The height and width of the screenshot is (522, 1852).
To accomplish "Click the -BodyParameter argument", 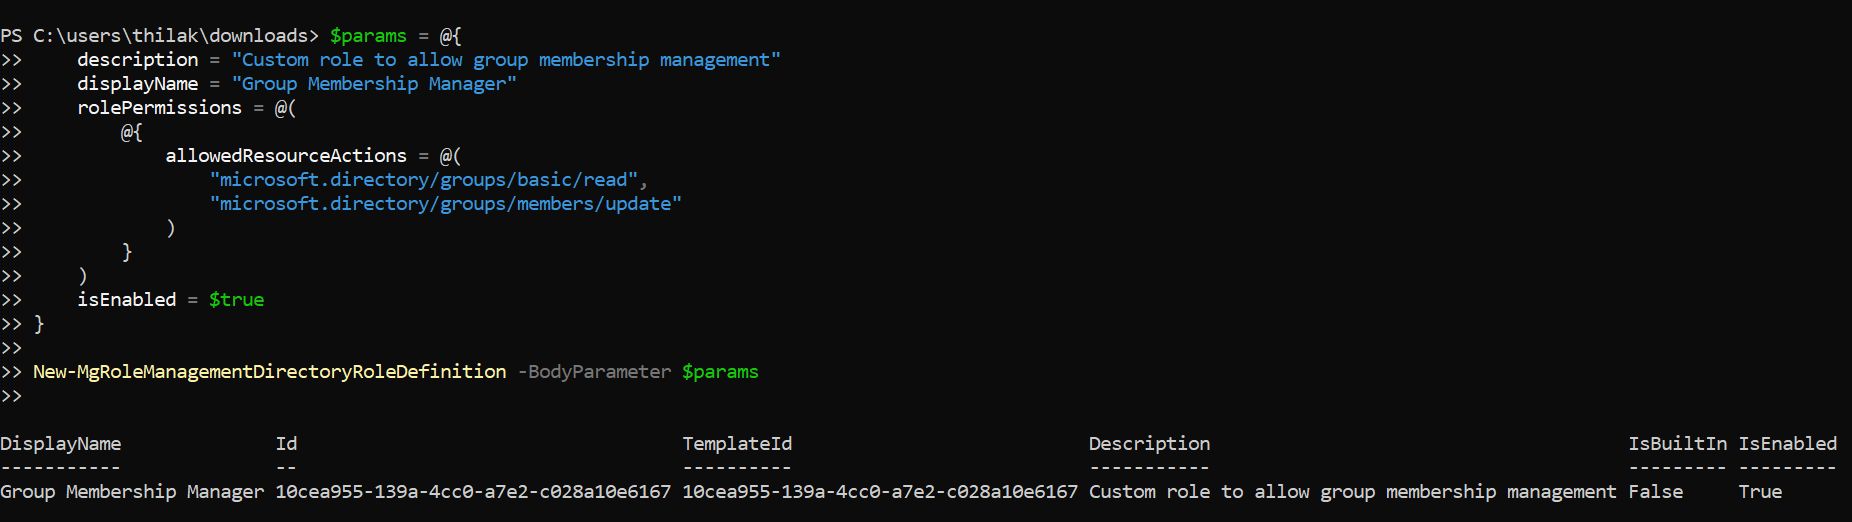I will 594,372.
